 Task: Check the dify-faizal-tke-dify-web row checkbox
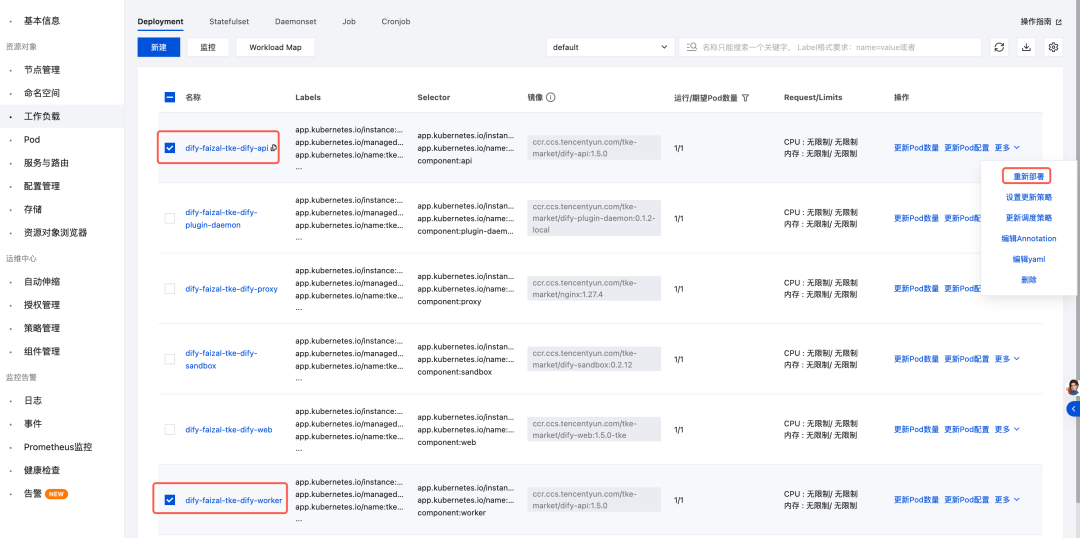click(170, 429)
